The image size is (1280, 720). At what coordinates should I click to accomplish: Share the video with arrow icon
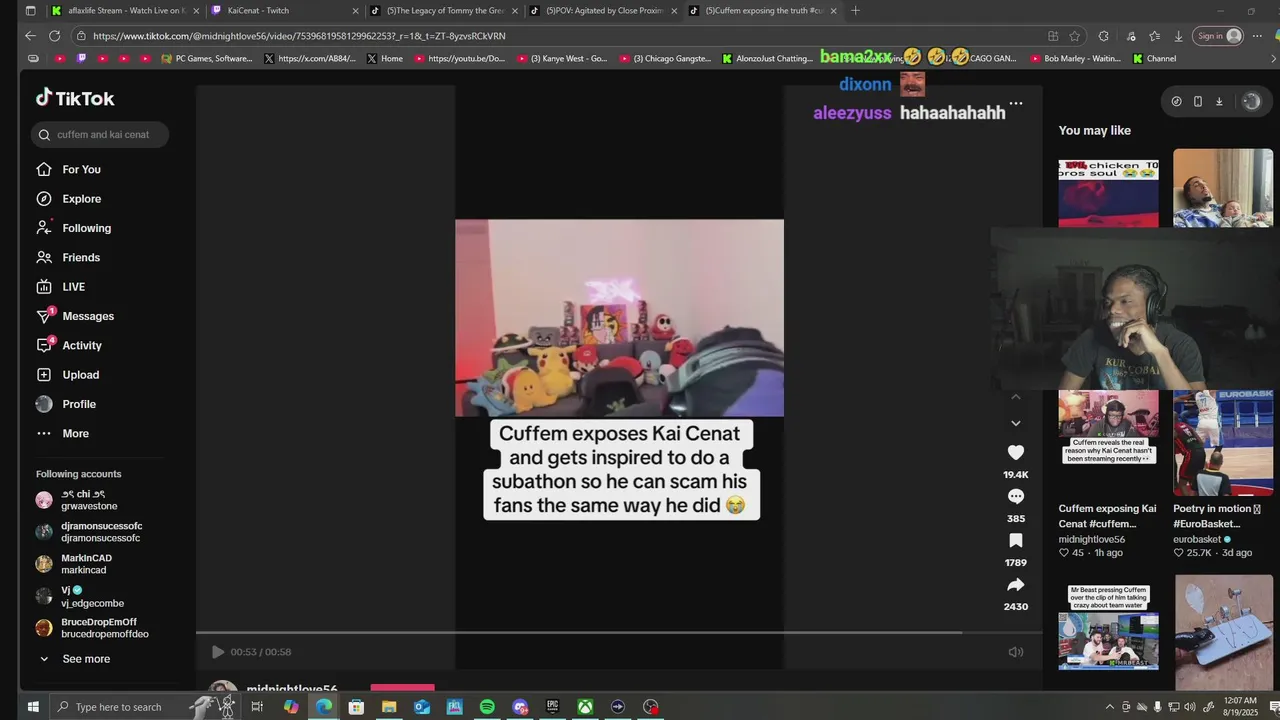1015,584
